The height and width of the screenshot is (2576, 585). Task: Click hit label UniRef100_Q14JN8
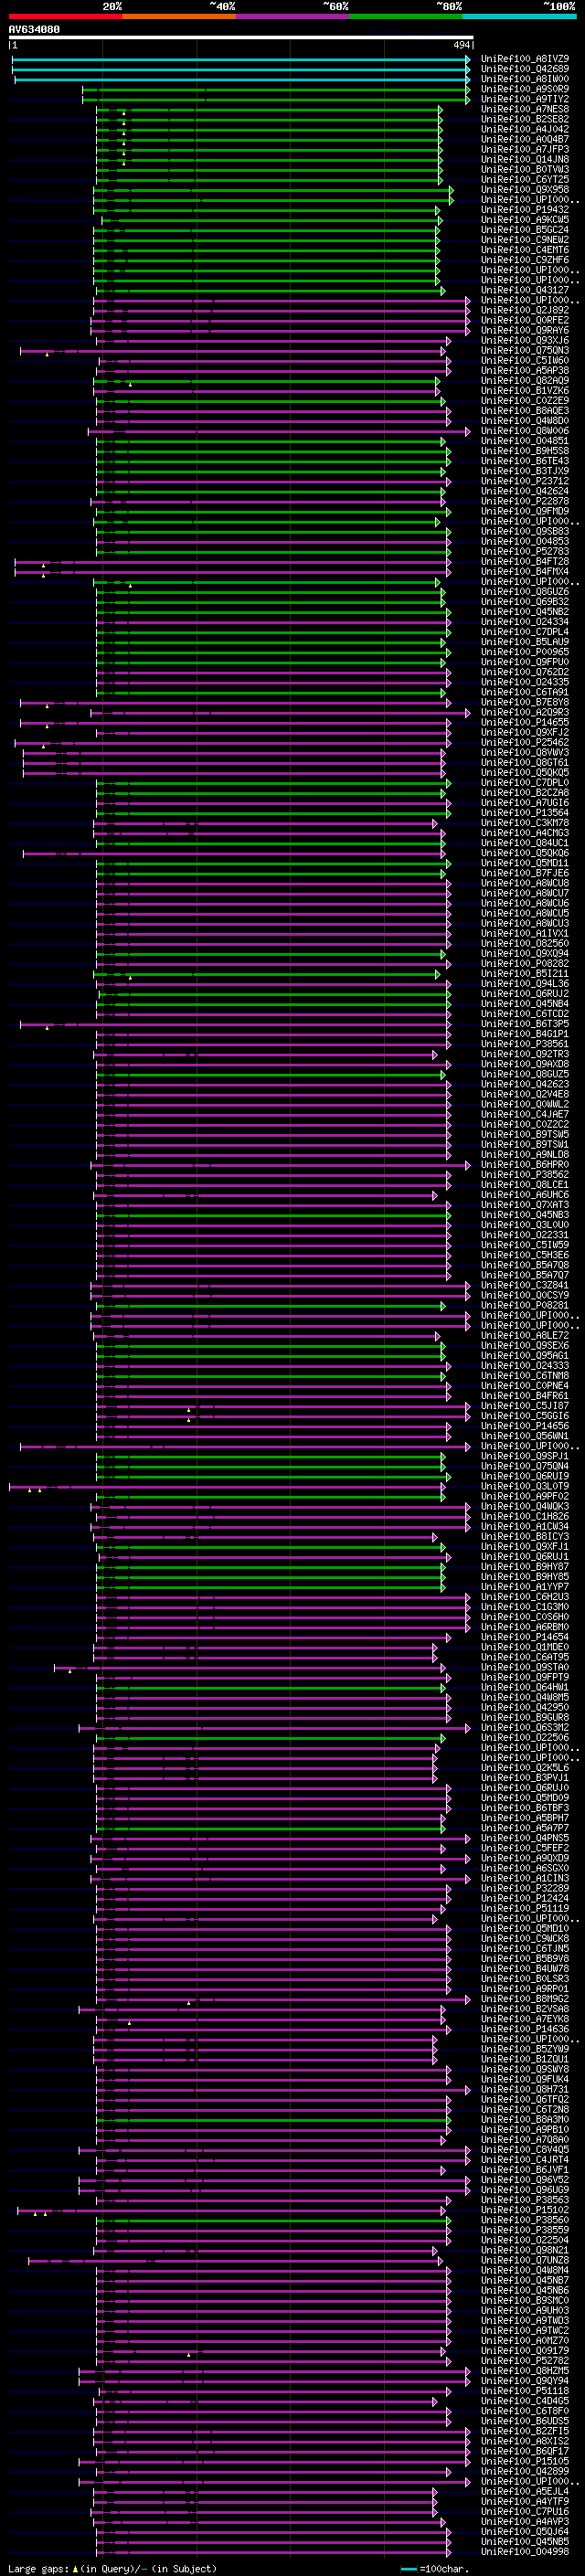pos(525,159)
